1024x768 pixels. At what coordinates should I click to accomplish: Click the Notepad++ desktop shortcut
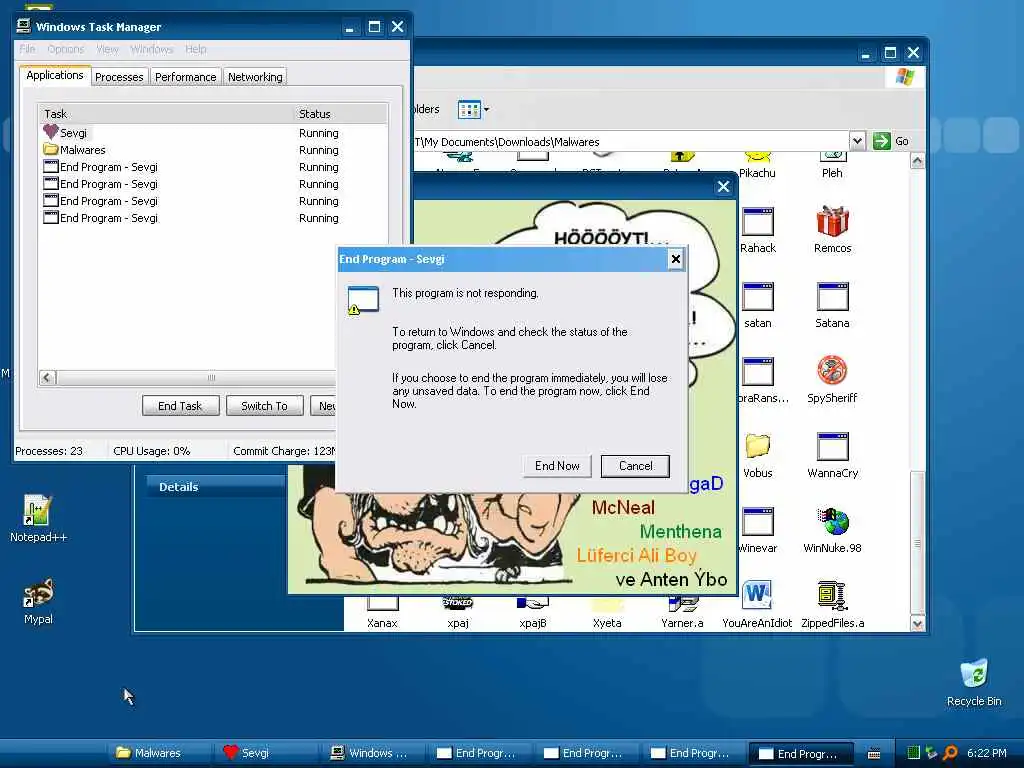(38, 519)
